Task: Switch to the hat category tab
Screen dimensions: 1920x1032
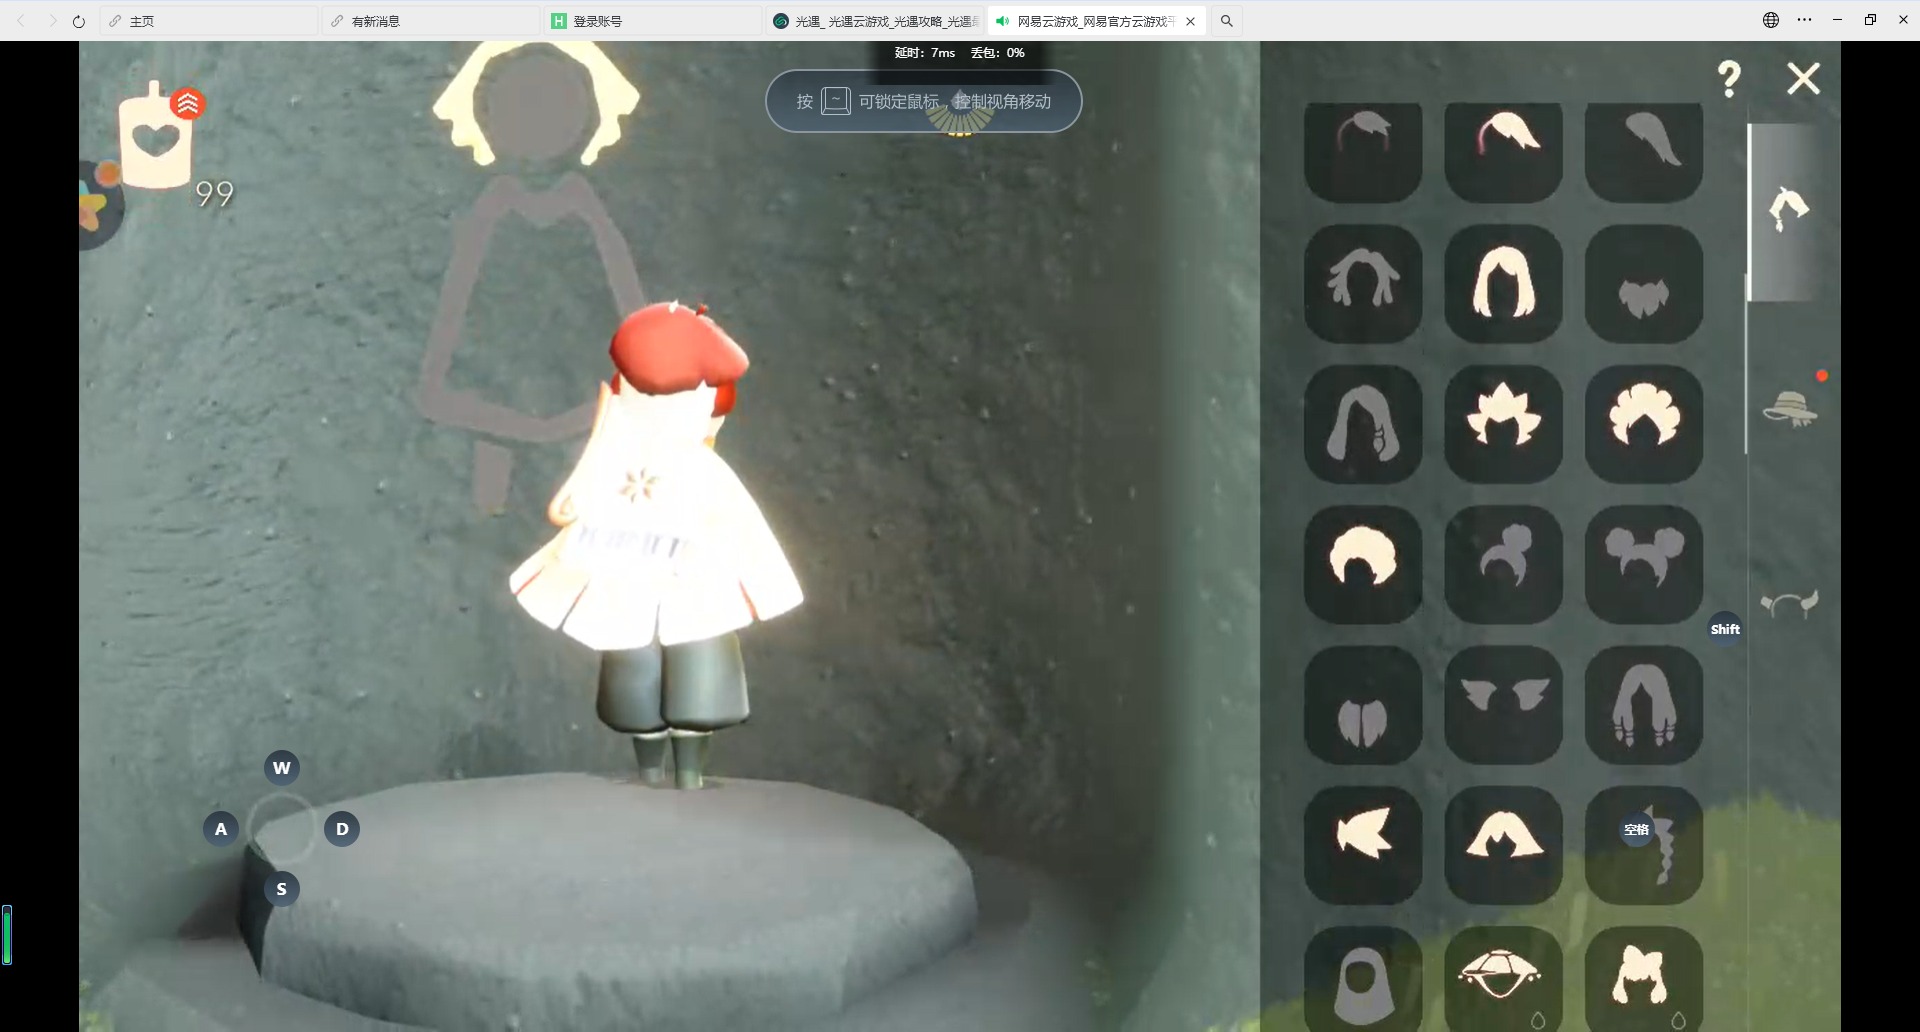Action: (x=1789, y=409)
